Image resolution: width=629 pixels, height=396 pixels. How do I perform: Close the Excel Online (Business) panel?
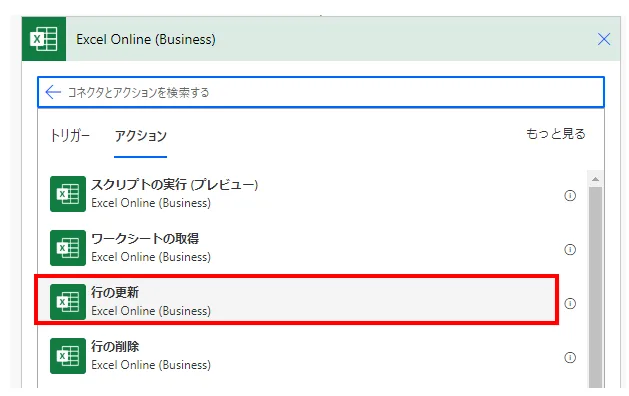point(604,39)
